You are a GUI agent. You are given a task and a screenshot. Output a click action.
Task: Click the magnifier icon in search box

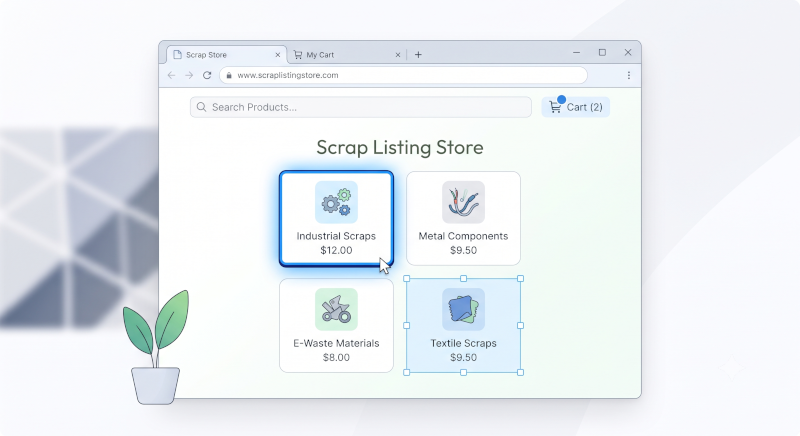tap(202, 107)
